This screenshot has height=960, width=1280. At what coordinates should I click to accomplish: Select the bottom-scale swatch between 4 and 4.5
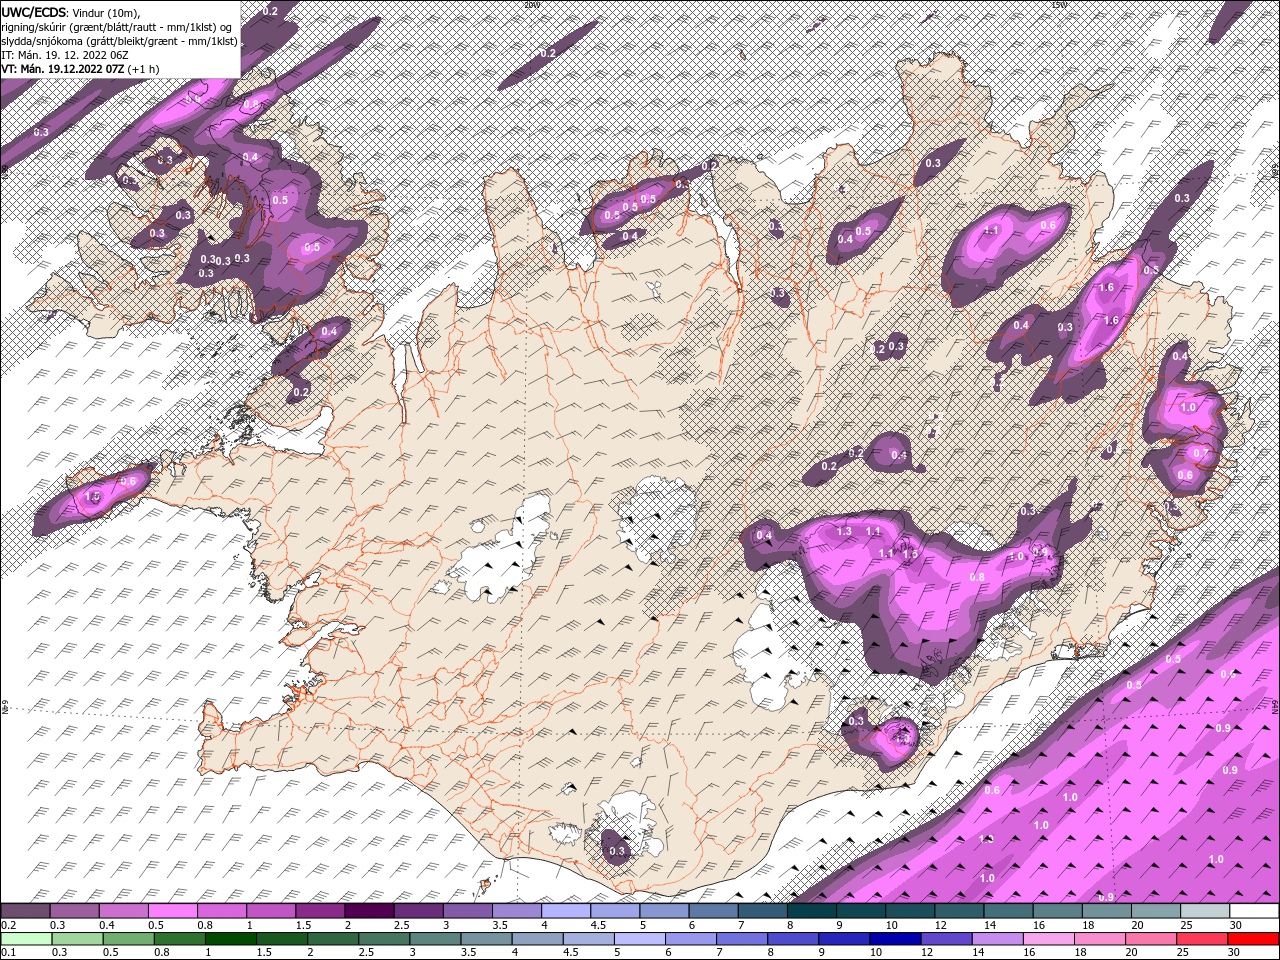(537, 939)
